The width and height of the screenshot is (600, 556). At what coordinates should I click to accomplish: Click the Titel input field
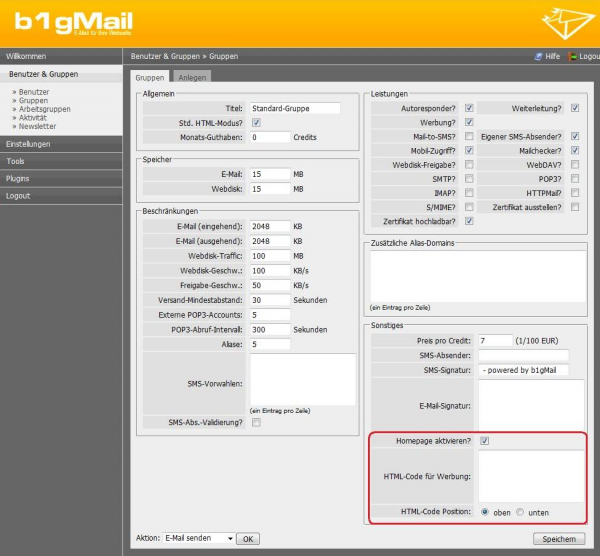(x=295, y=108)
